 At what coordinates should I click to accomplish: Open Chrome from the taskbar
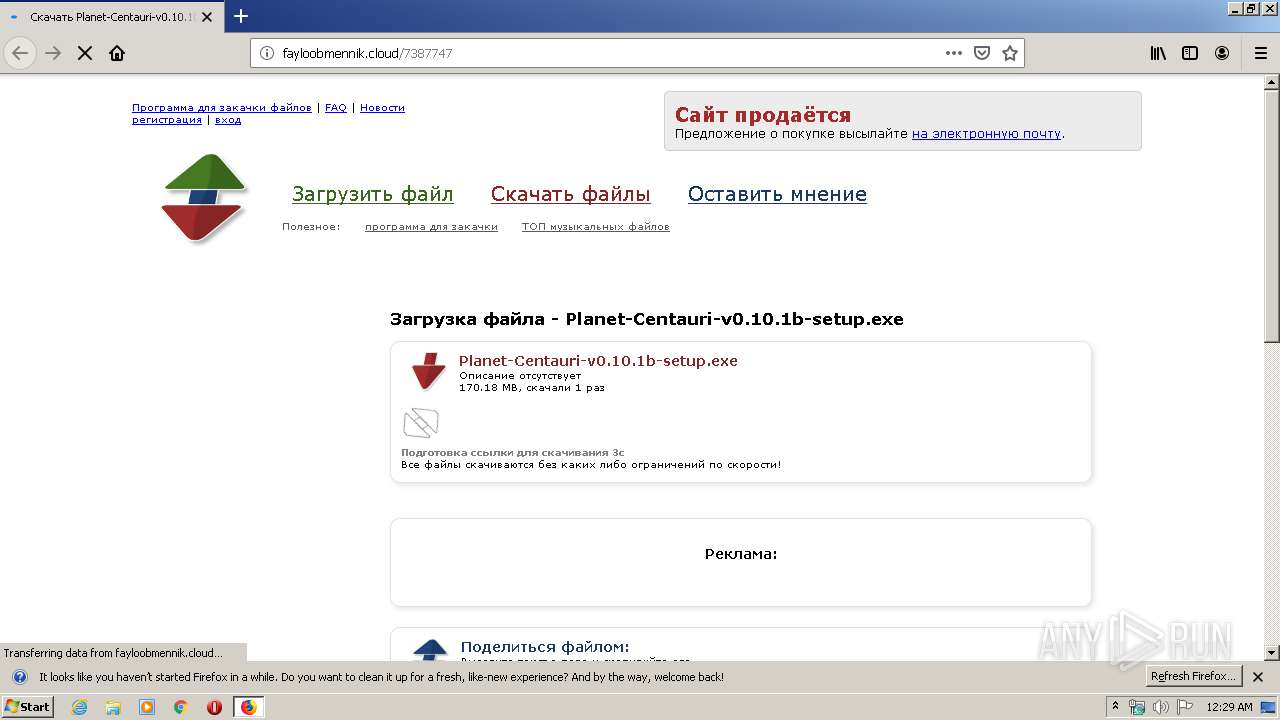pos(180,707)
